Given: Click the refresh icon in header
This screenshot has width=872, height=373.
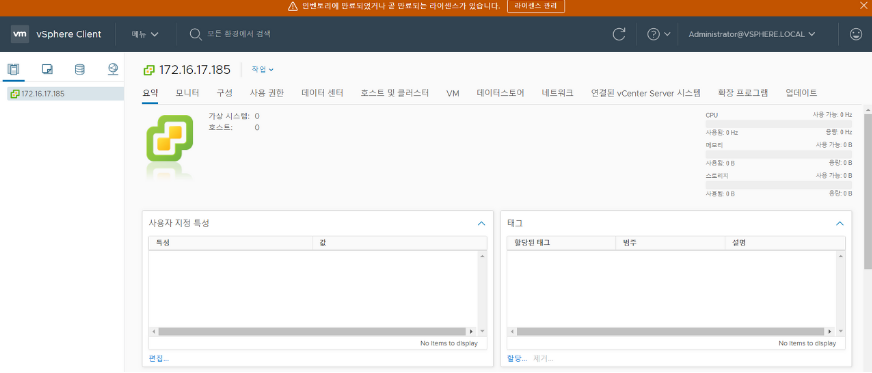Looking at the screenshot, I should coord(619,34).
